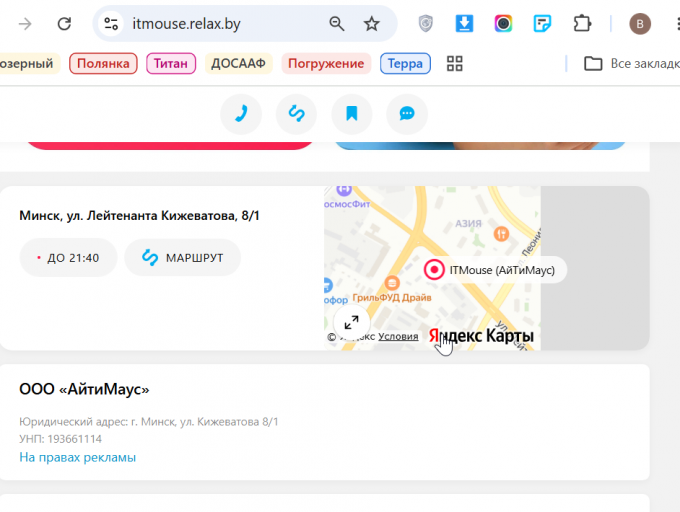Click the address bar URL itmouse.relax.by
The height and width of the screenshot is (512, 680).
(186, 24)
